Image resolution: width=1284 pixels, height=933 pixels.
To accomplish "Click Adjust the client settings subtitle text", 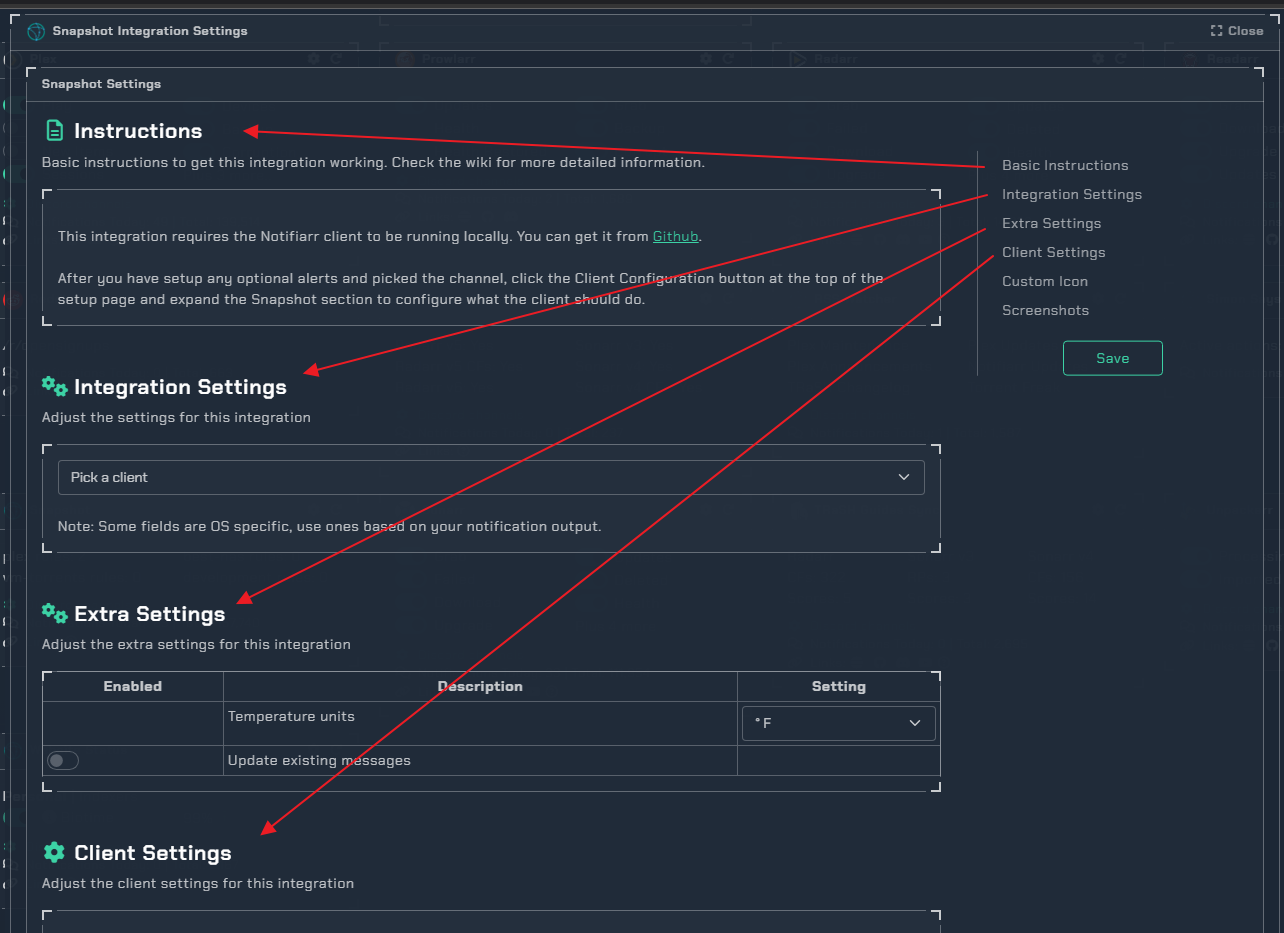I will tap(198, 883).
